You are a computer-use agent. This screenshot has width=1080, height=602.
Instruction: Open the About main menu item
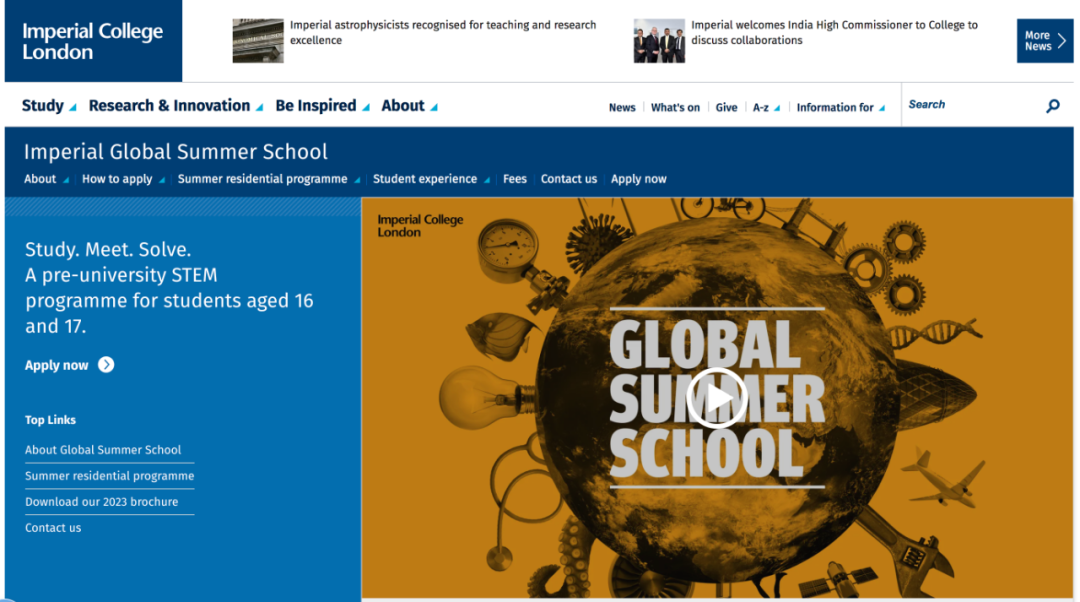(403, 105)
